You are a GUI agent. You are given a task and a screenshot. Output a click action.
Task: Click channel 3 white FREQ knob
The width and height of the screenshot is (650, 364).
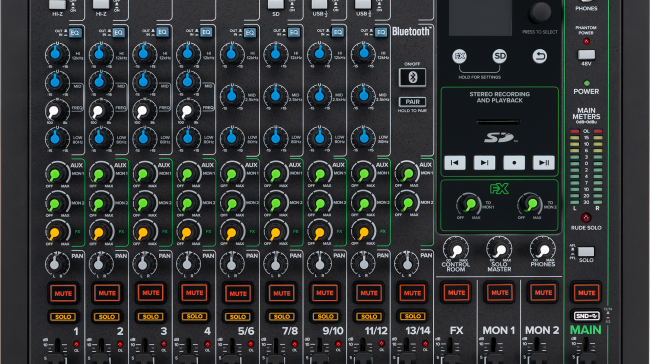tap(143, 110)
